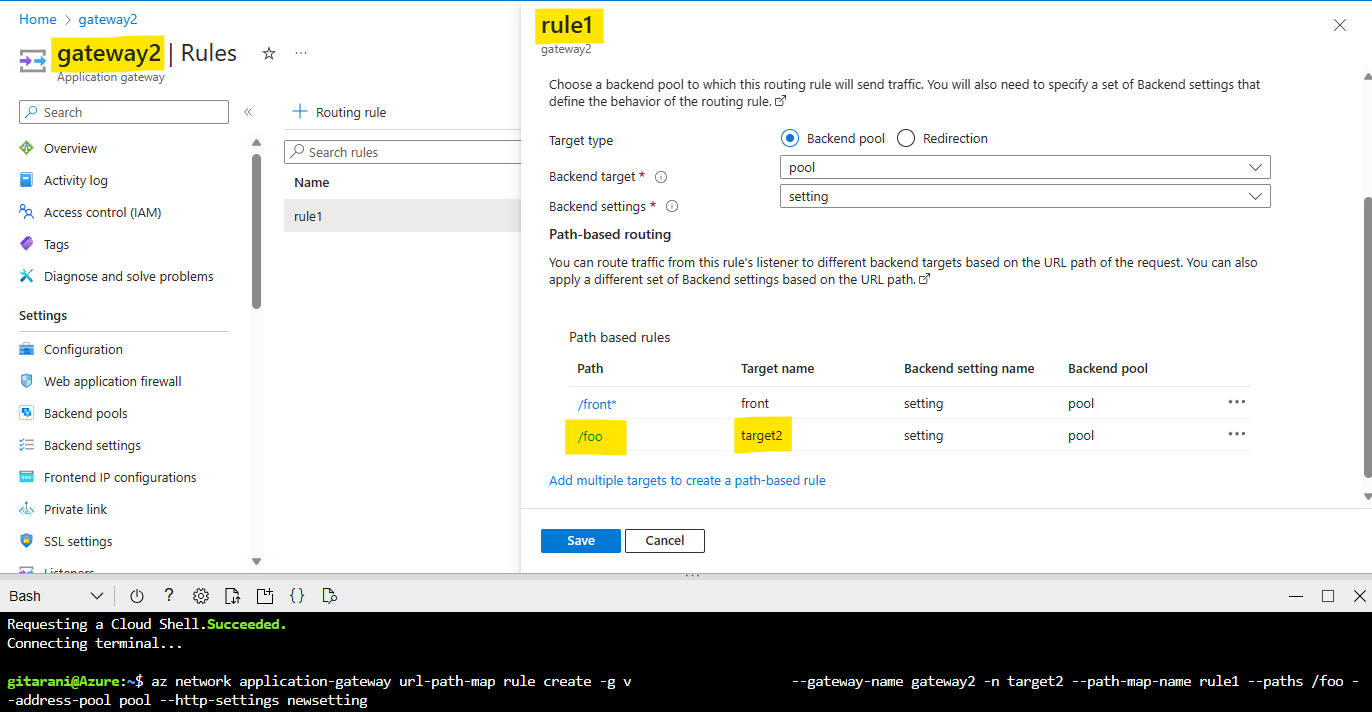Click the Routing rule add button

pos(339,112)
